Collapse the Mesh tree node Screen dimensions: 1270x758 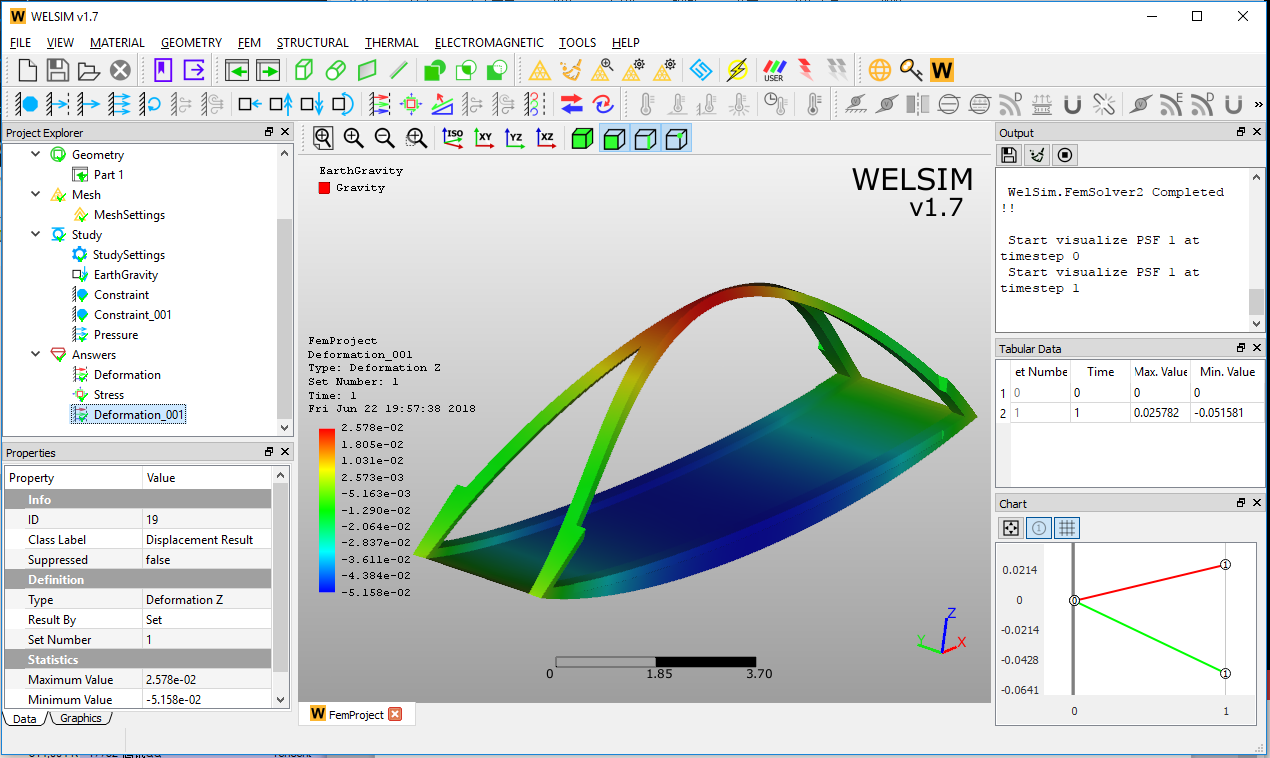36,194
